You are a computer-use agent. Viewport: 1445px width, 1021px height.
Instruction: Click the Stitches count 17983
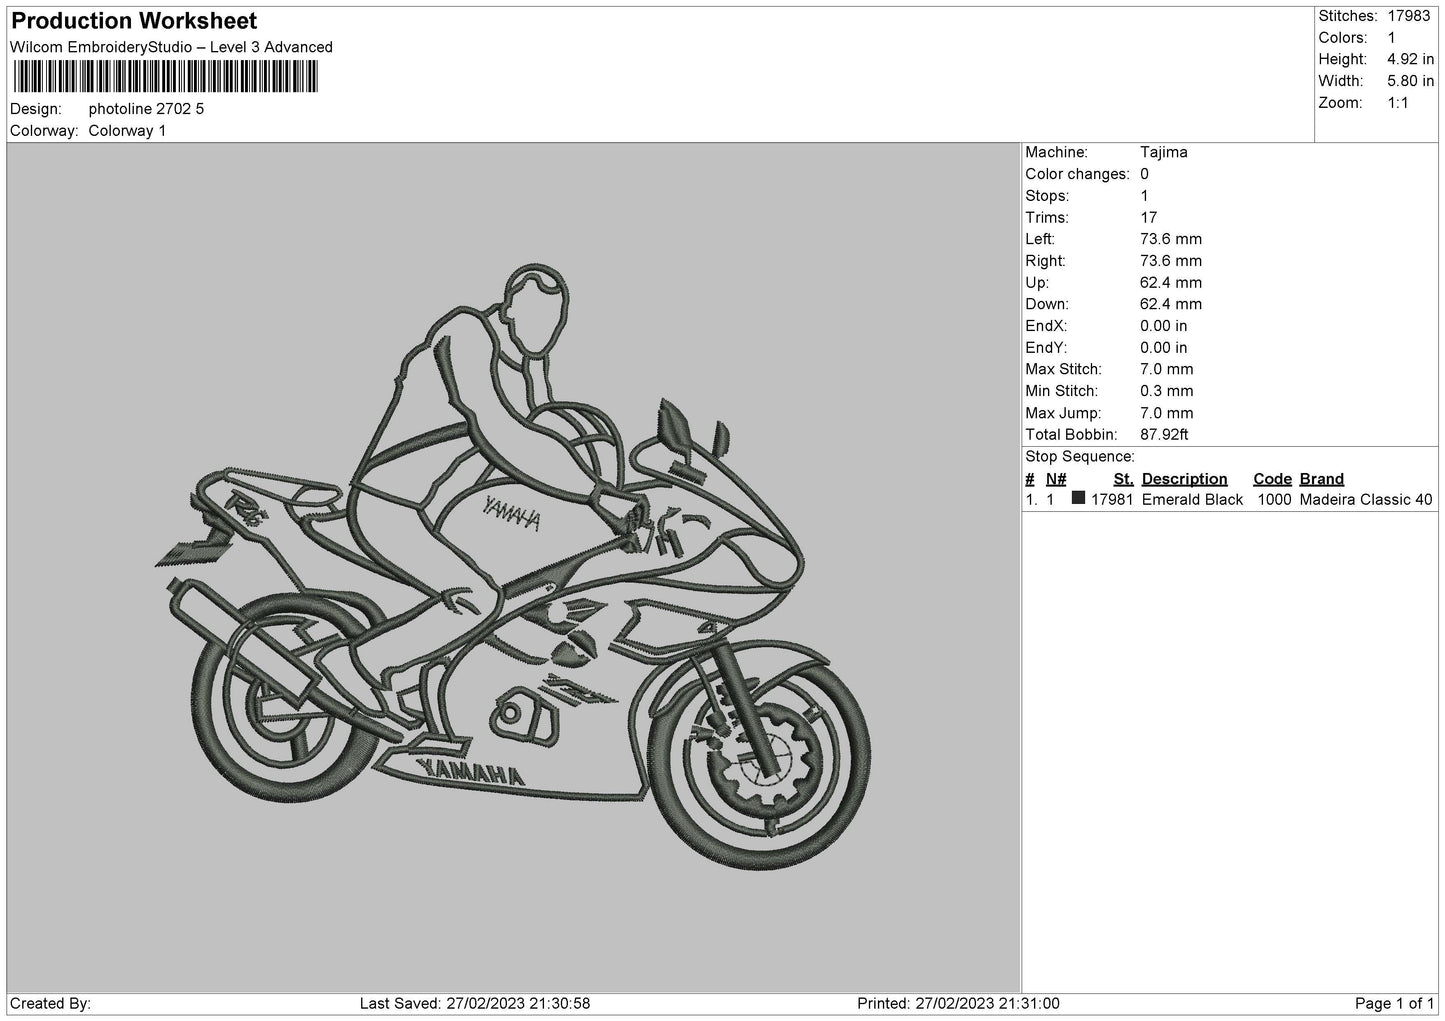tap(1409, 16)
